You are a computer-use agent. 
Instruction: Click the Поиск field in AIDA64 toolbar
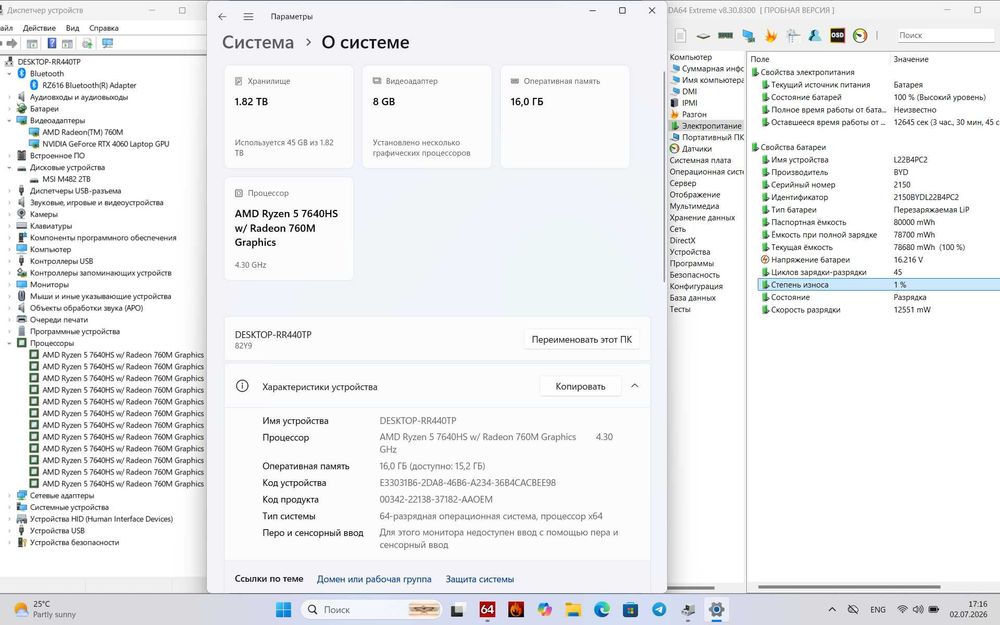point(946,36)
